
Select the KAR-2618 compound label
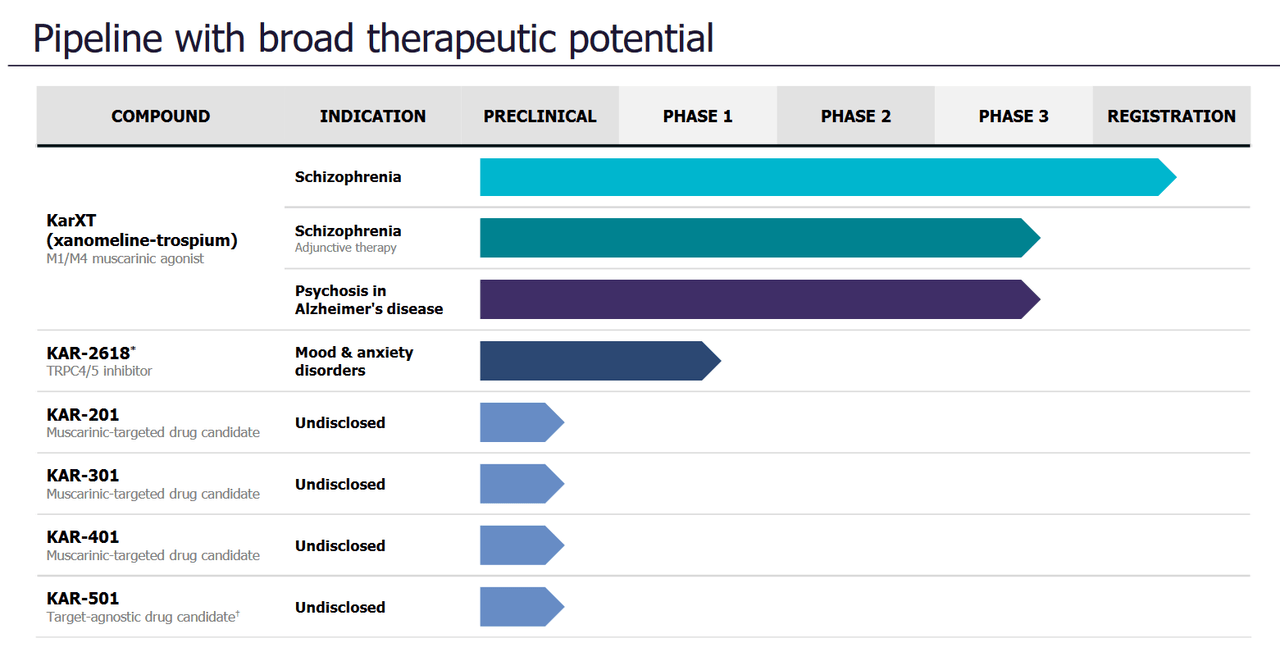88,353
